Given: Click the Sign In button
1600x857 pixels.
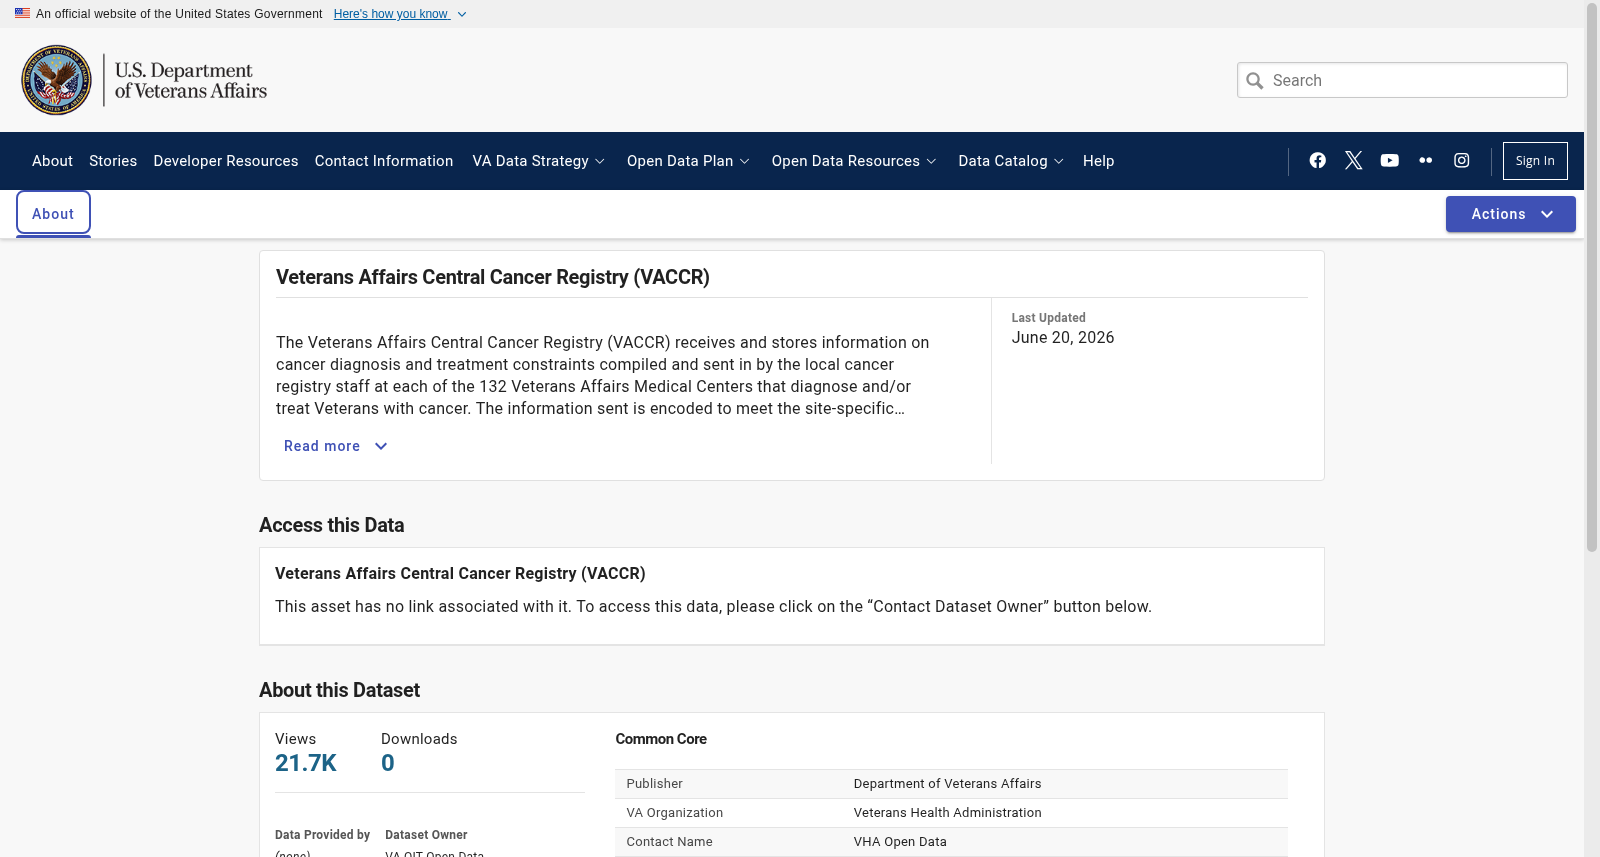Looking at the screenshot, I should [x=1535, y=161].
